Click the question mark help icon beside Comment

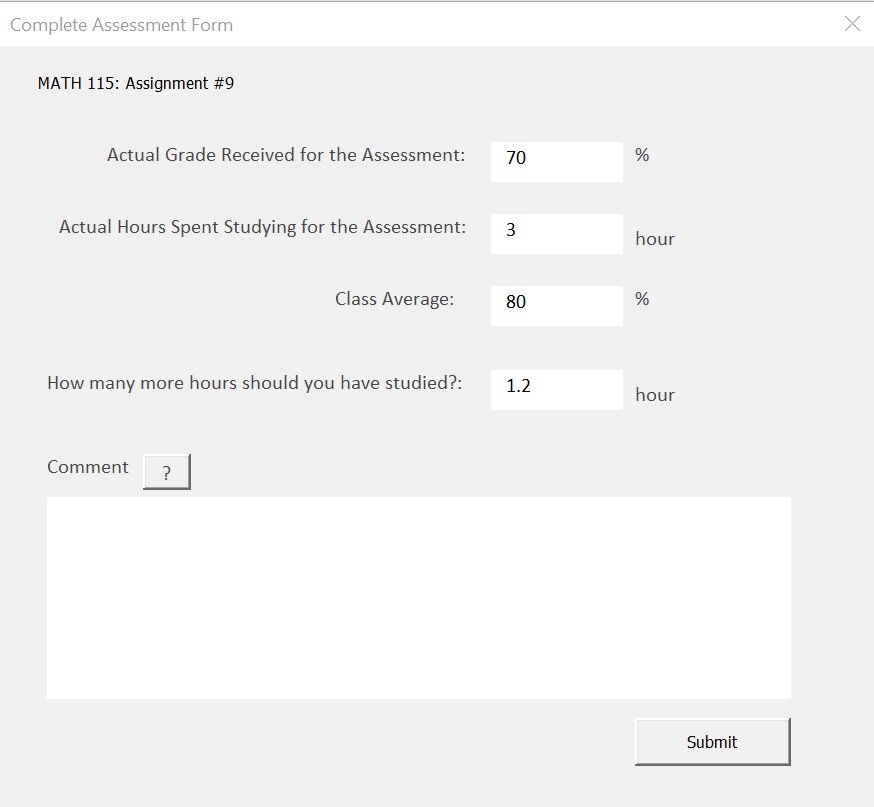click(x=166, y=471)
